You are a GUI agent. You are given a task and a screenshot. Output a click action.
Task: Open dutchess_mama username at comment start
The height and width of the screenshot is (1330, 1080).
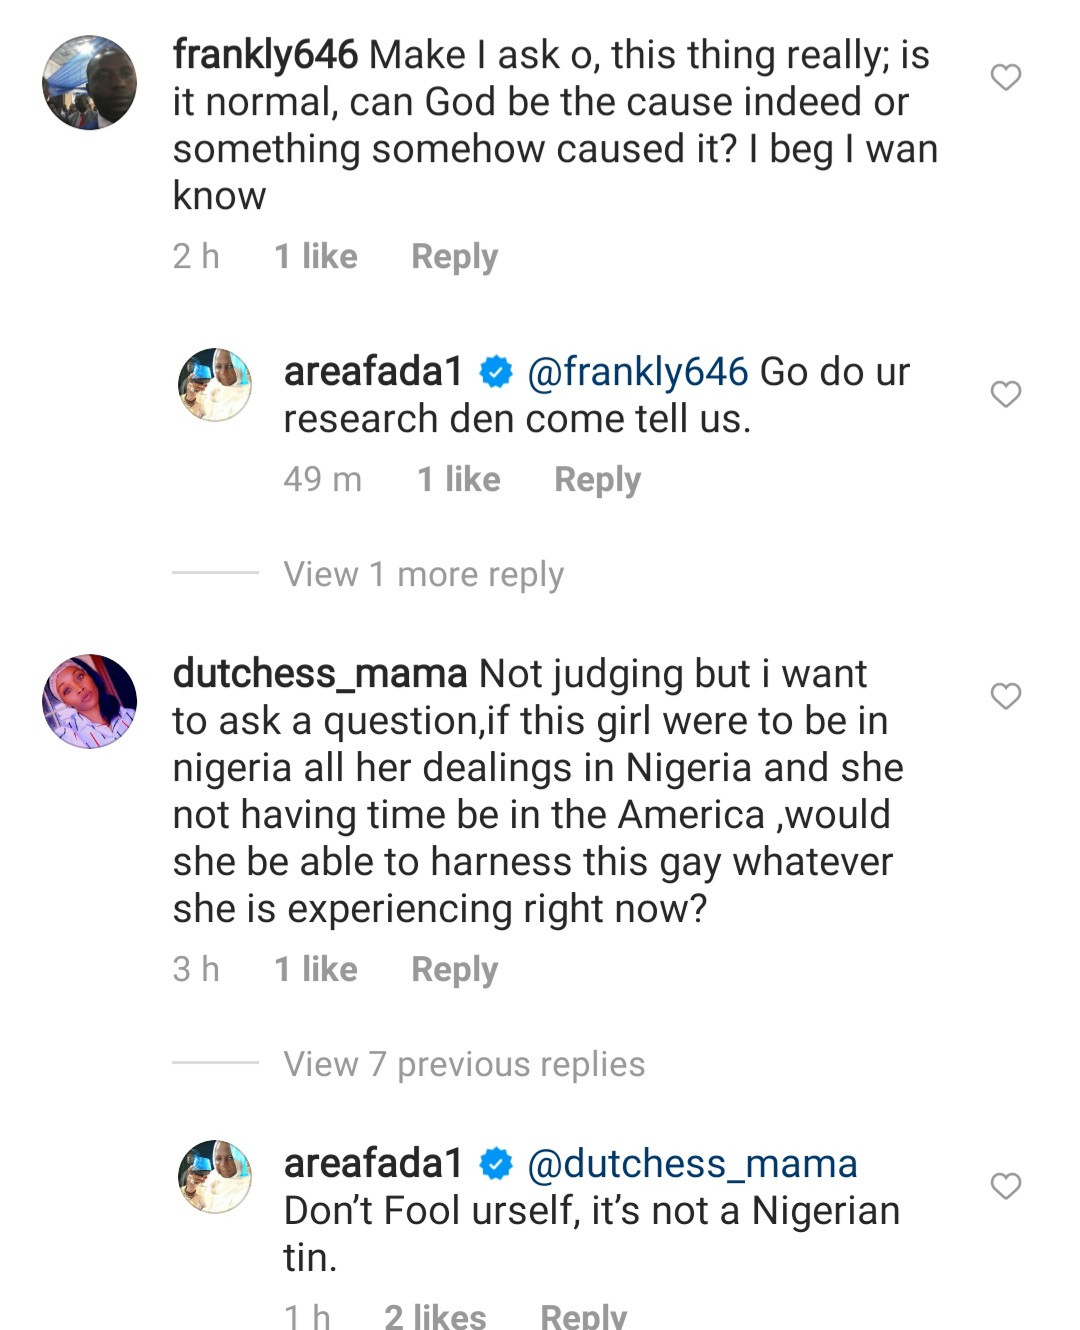click(x=320, y=674)
